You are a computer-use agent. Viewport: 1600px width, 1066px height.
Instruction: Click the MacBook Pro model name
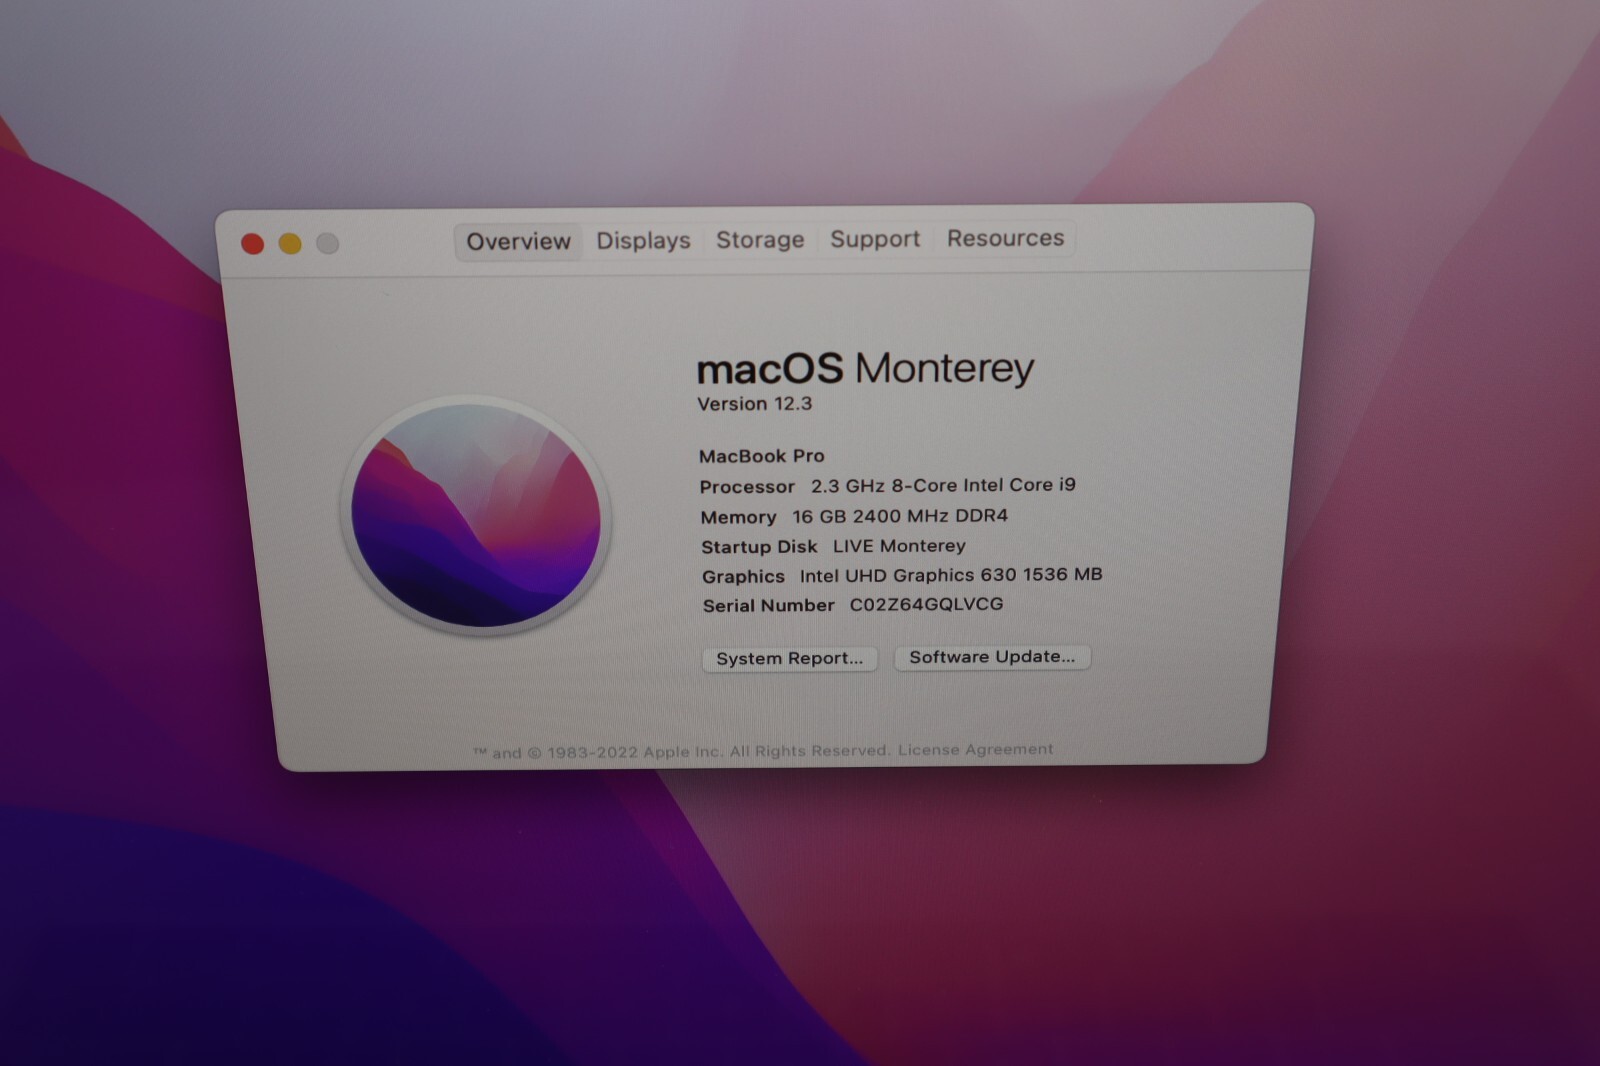click(x=762, y=456)
